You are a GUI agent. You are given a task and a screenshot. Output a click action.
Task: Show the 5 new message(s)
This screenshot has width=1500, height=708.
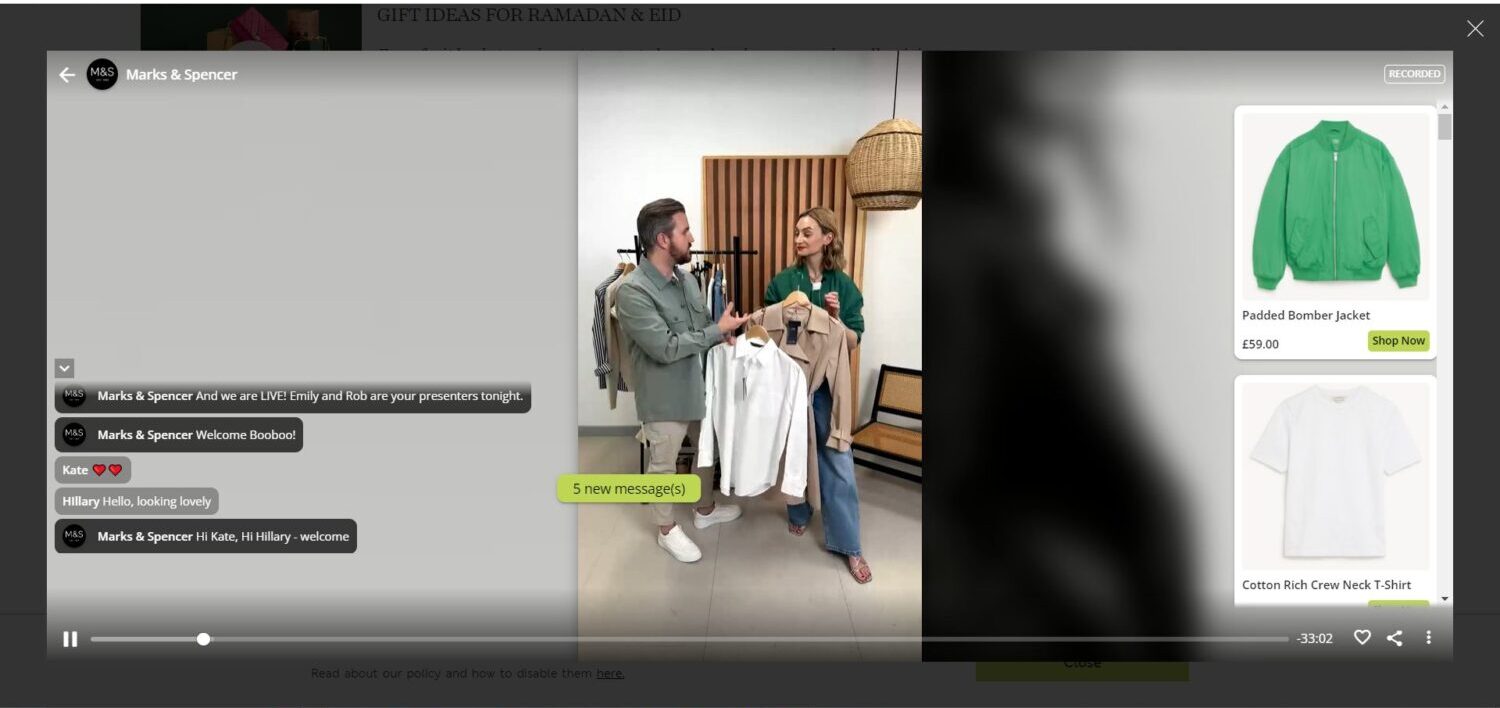tap(628, 488)
